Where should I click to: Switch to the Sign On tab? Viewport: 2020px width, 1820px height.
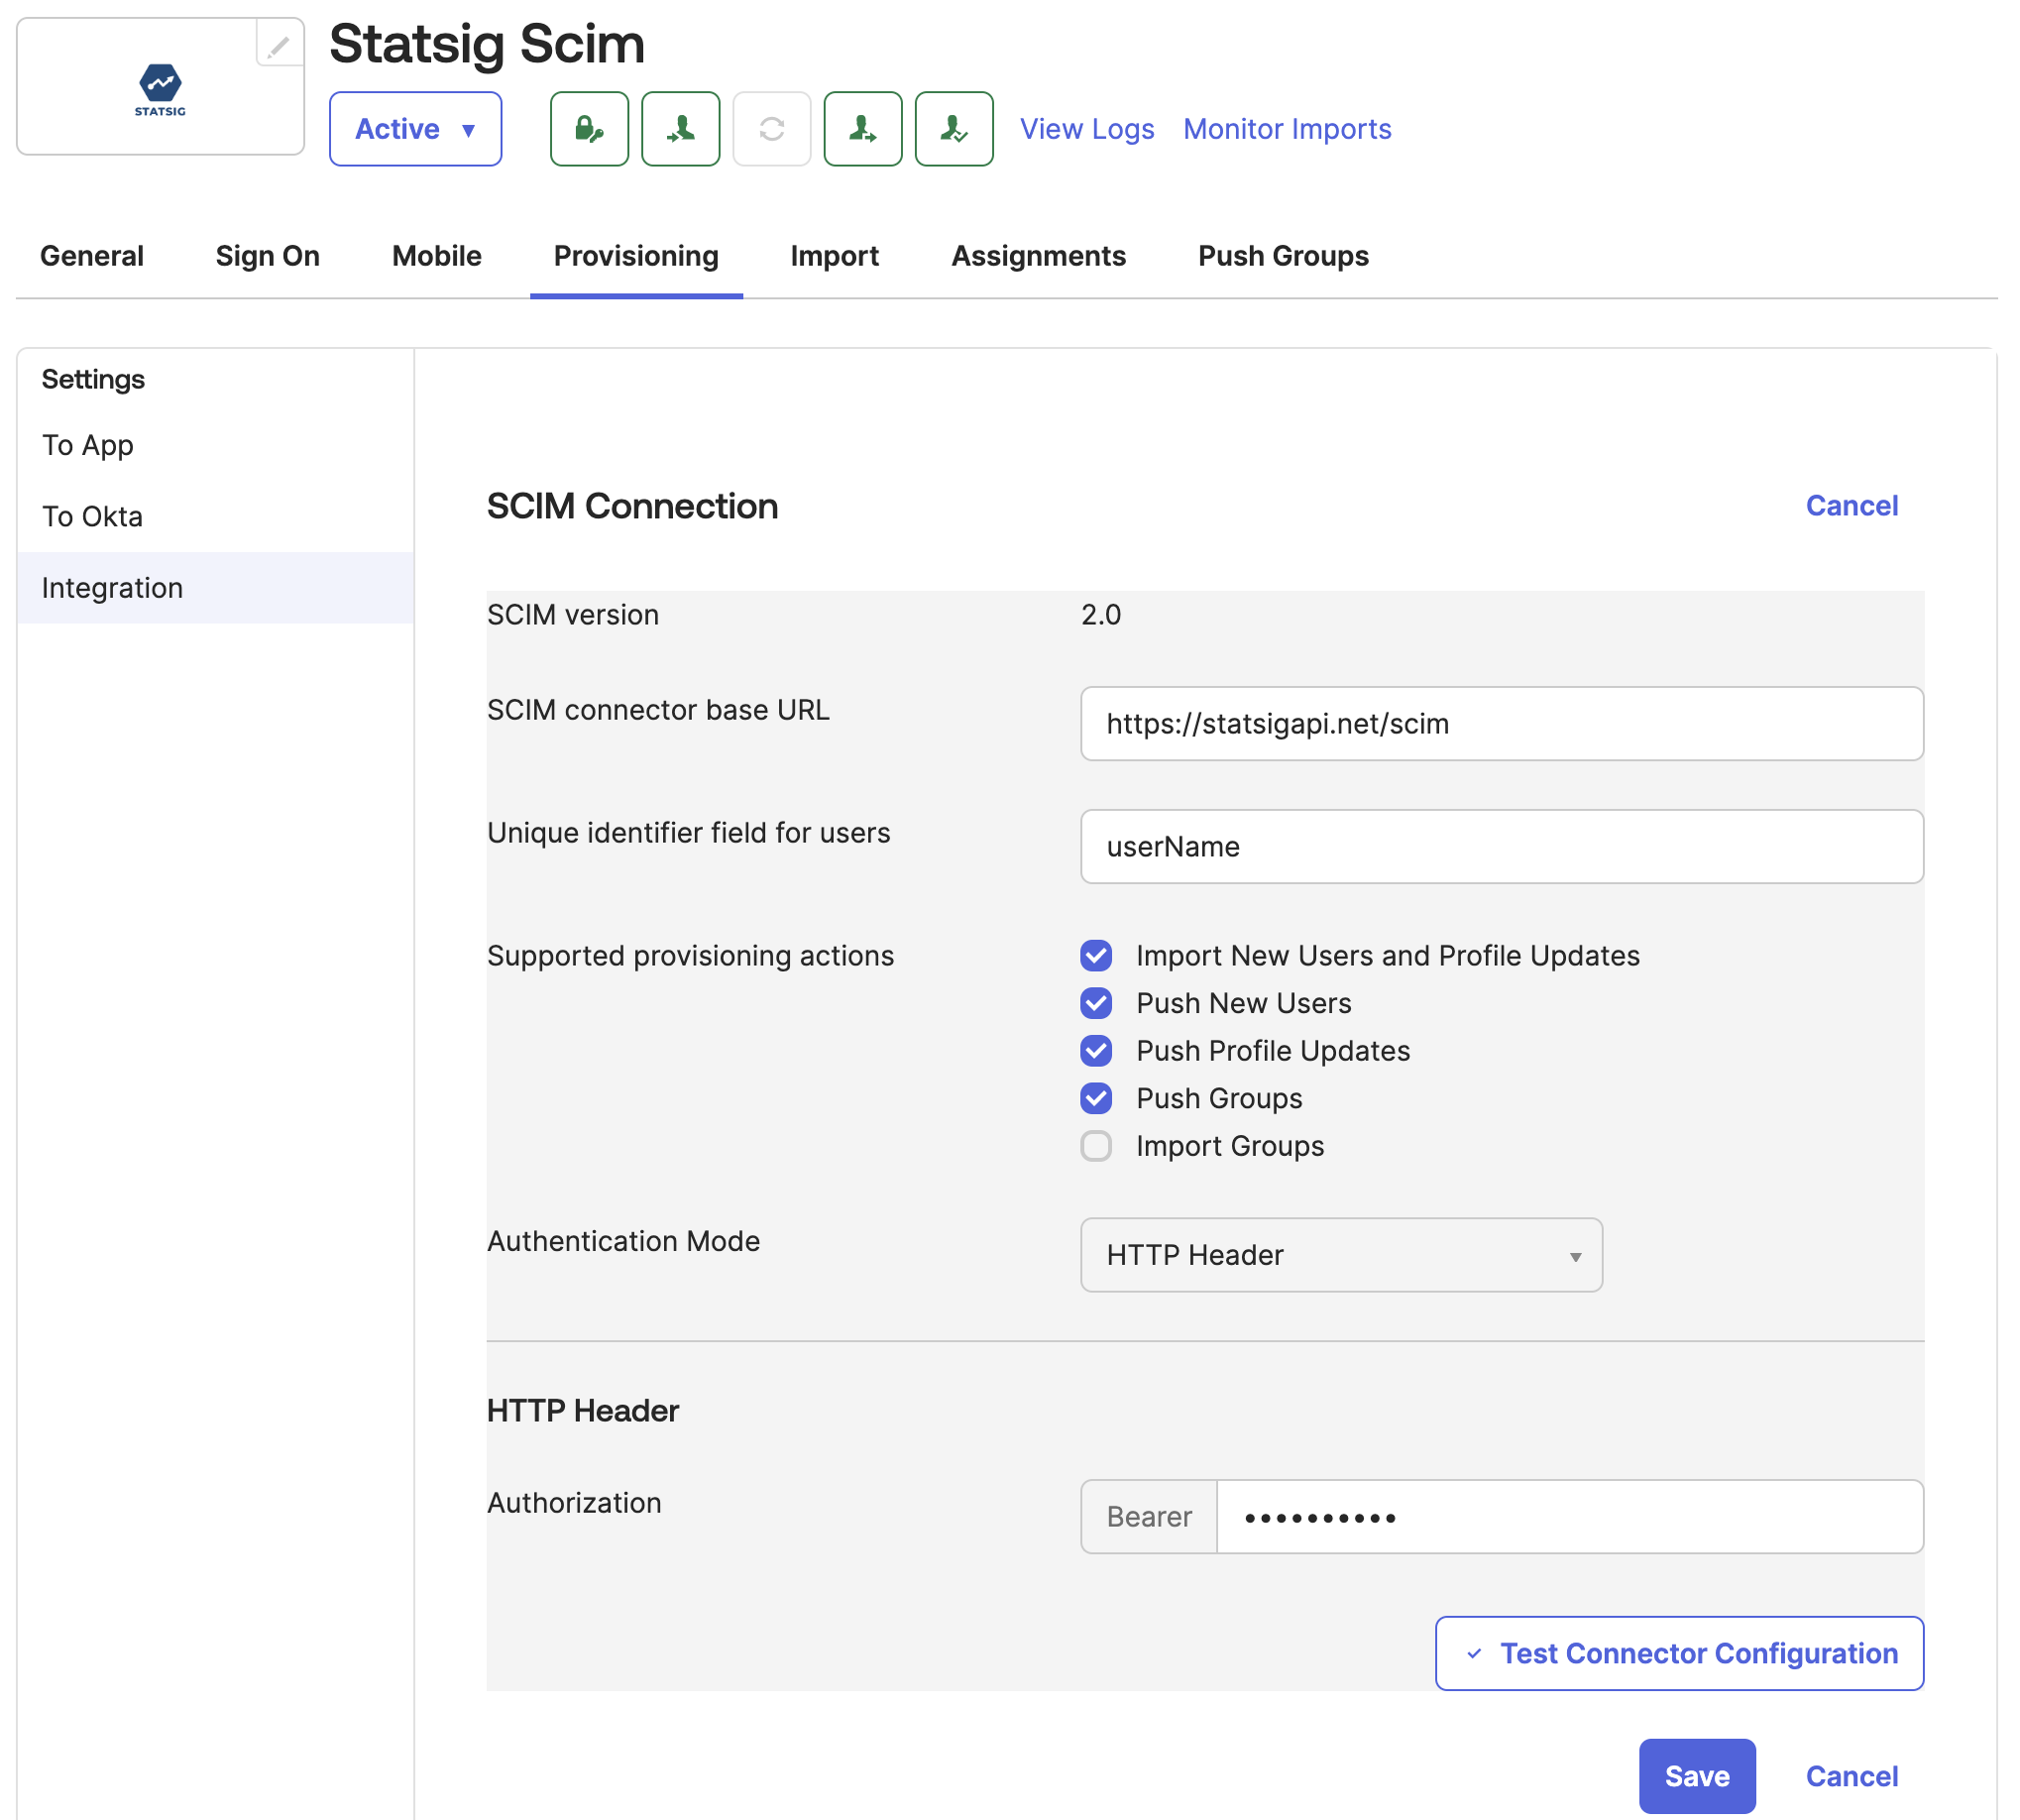click(x=267, y=256)
